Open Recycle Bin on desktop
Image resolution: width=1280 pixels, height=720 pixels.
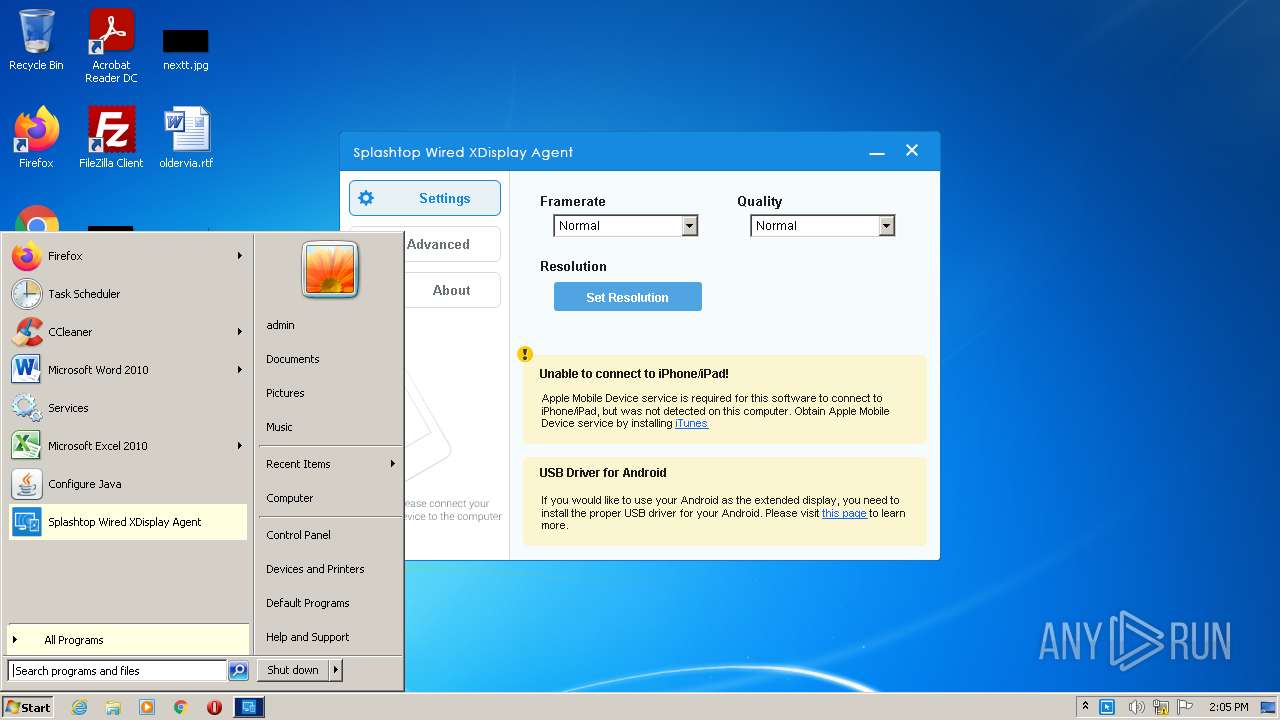[36, 40]
